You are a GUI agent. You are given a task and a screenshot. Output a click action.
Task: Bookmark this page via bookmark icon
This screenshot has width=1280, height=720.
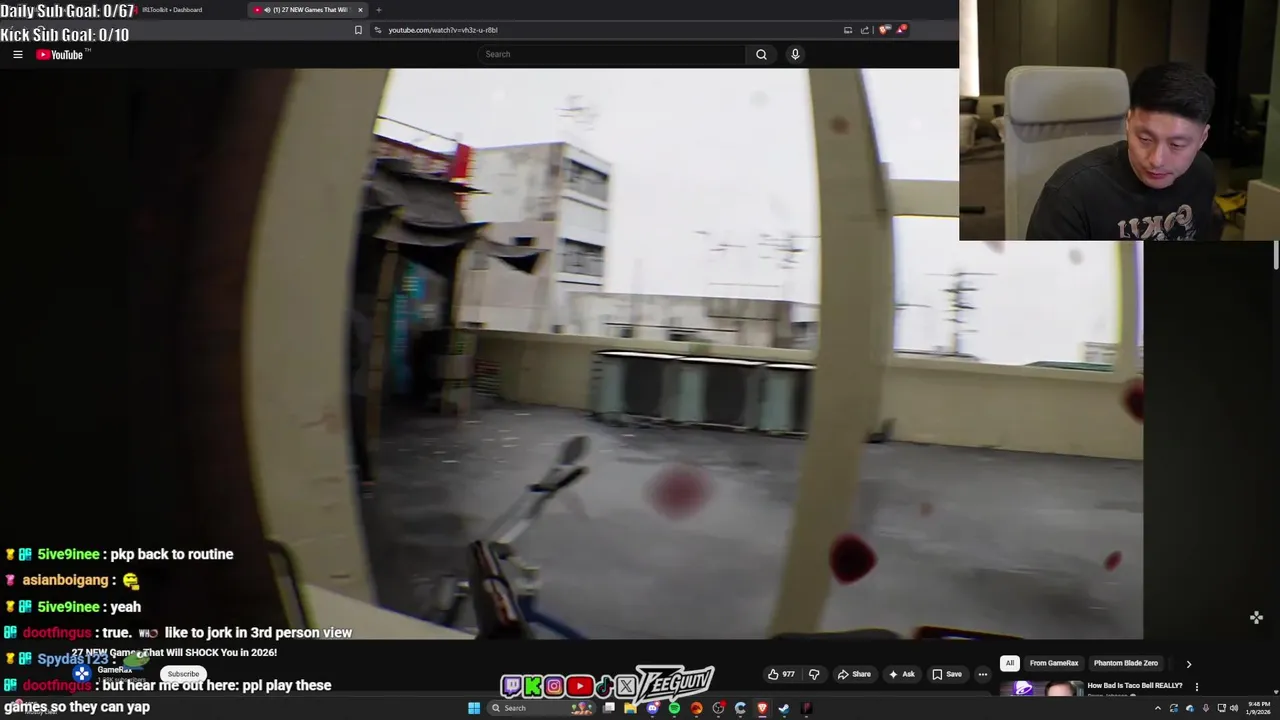click(x=358, y=30)
